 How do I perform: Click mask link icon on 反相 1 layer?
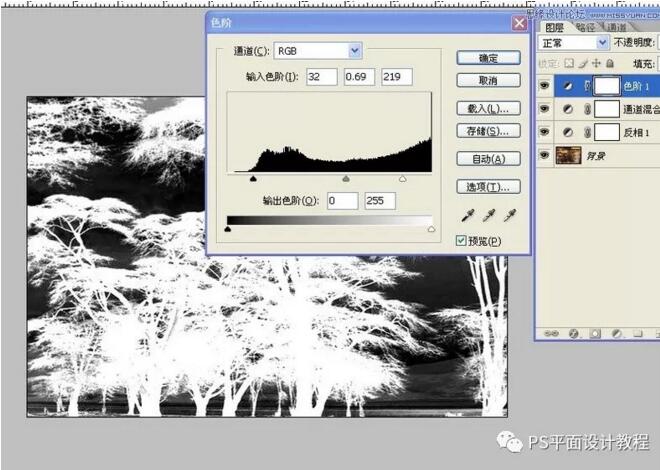[587, 133]
